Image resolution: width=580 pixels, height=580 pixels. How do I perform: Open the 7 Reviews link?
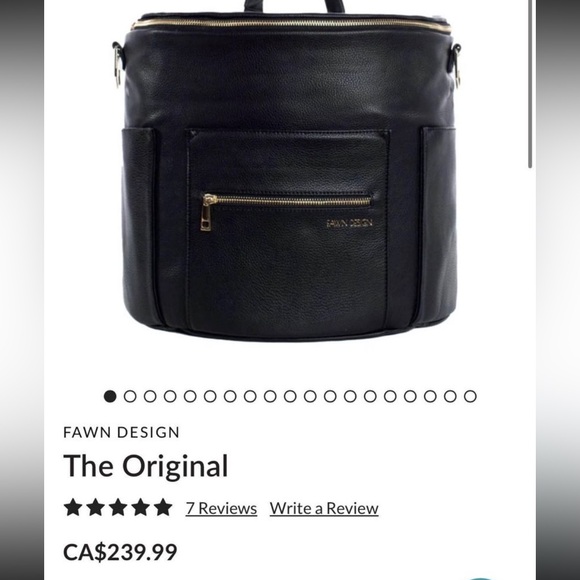coord(221,508)
